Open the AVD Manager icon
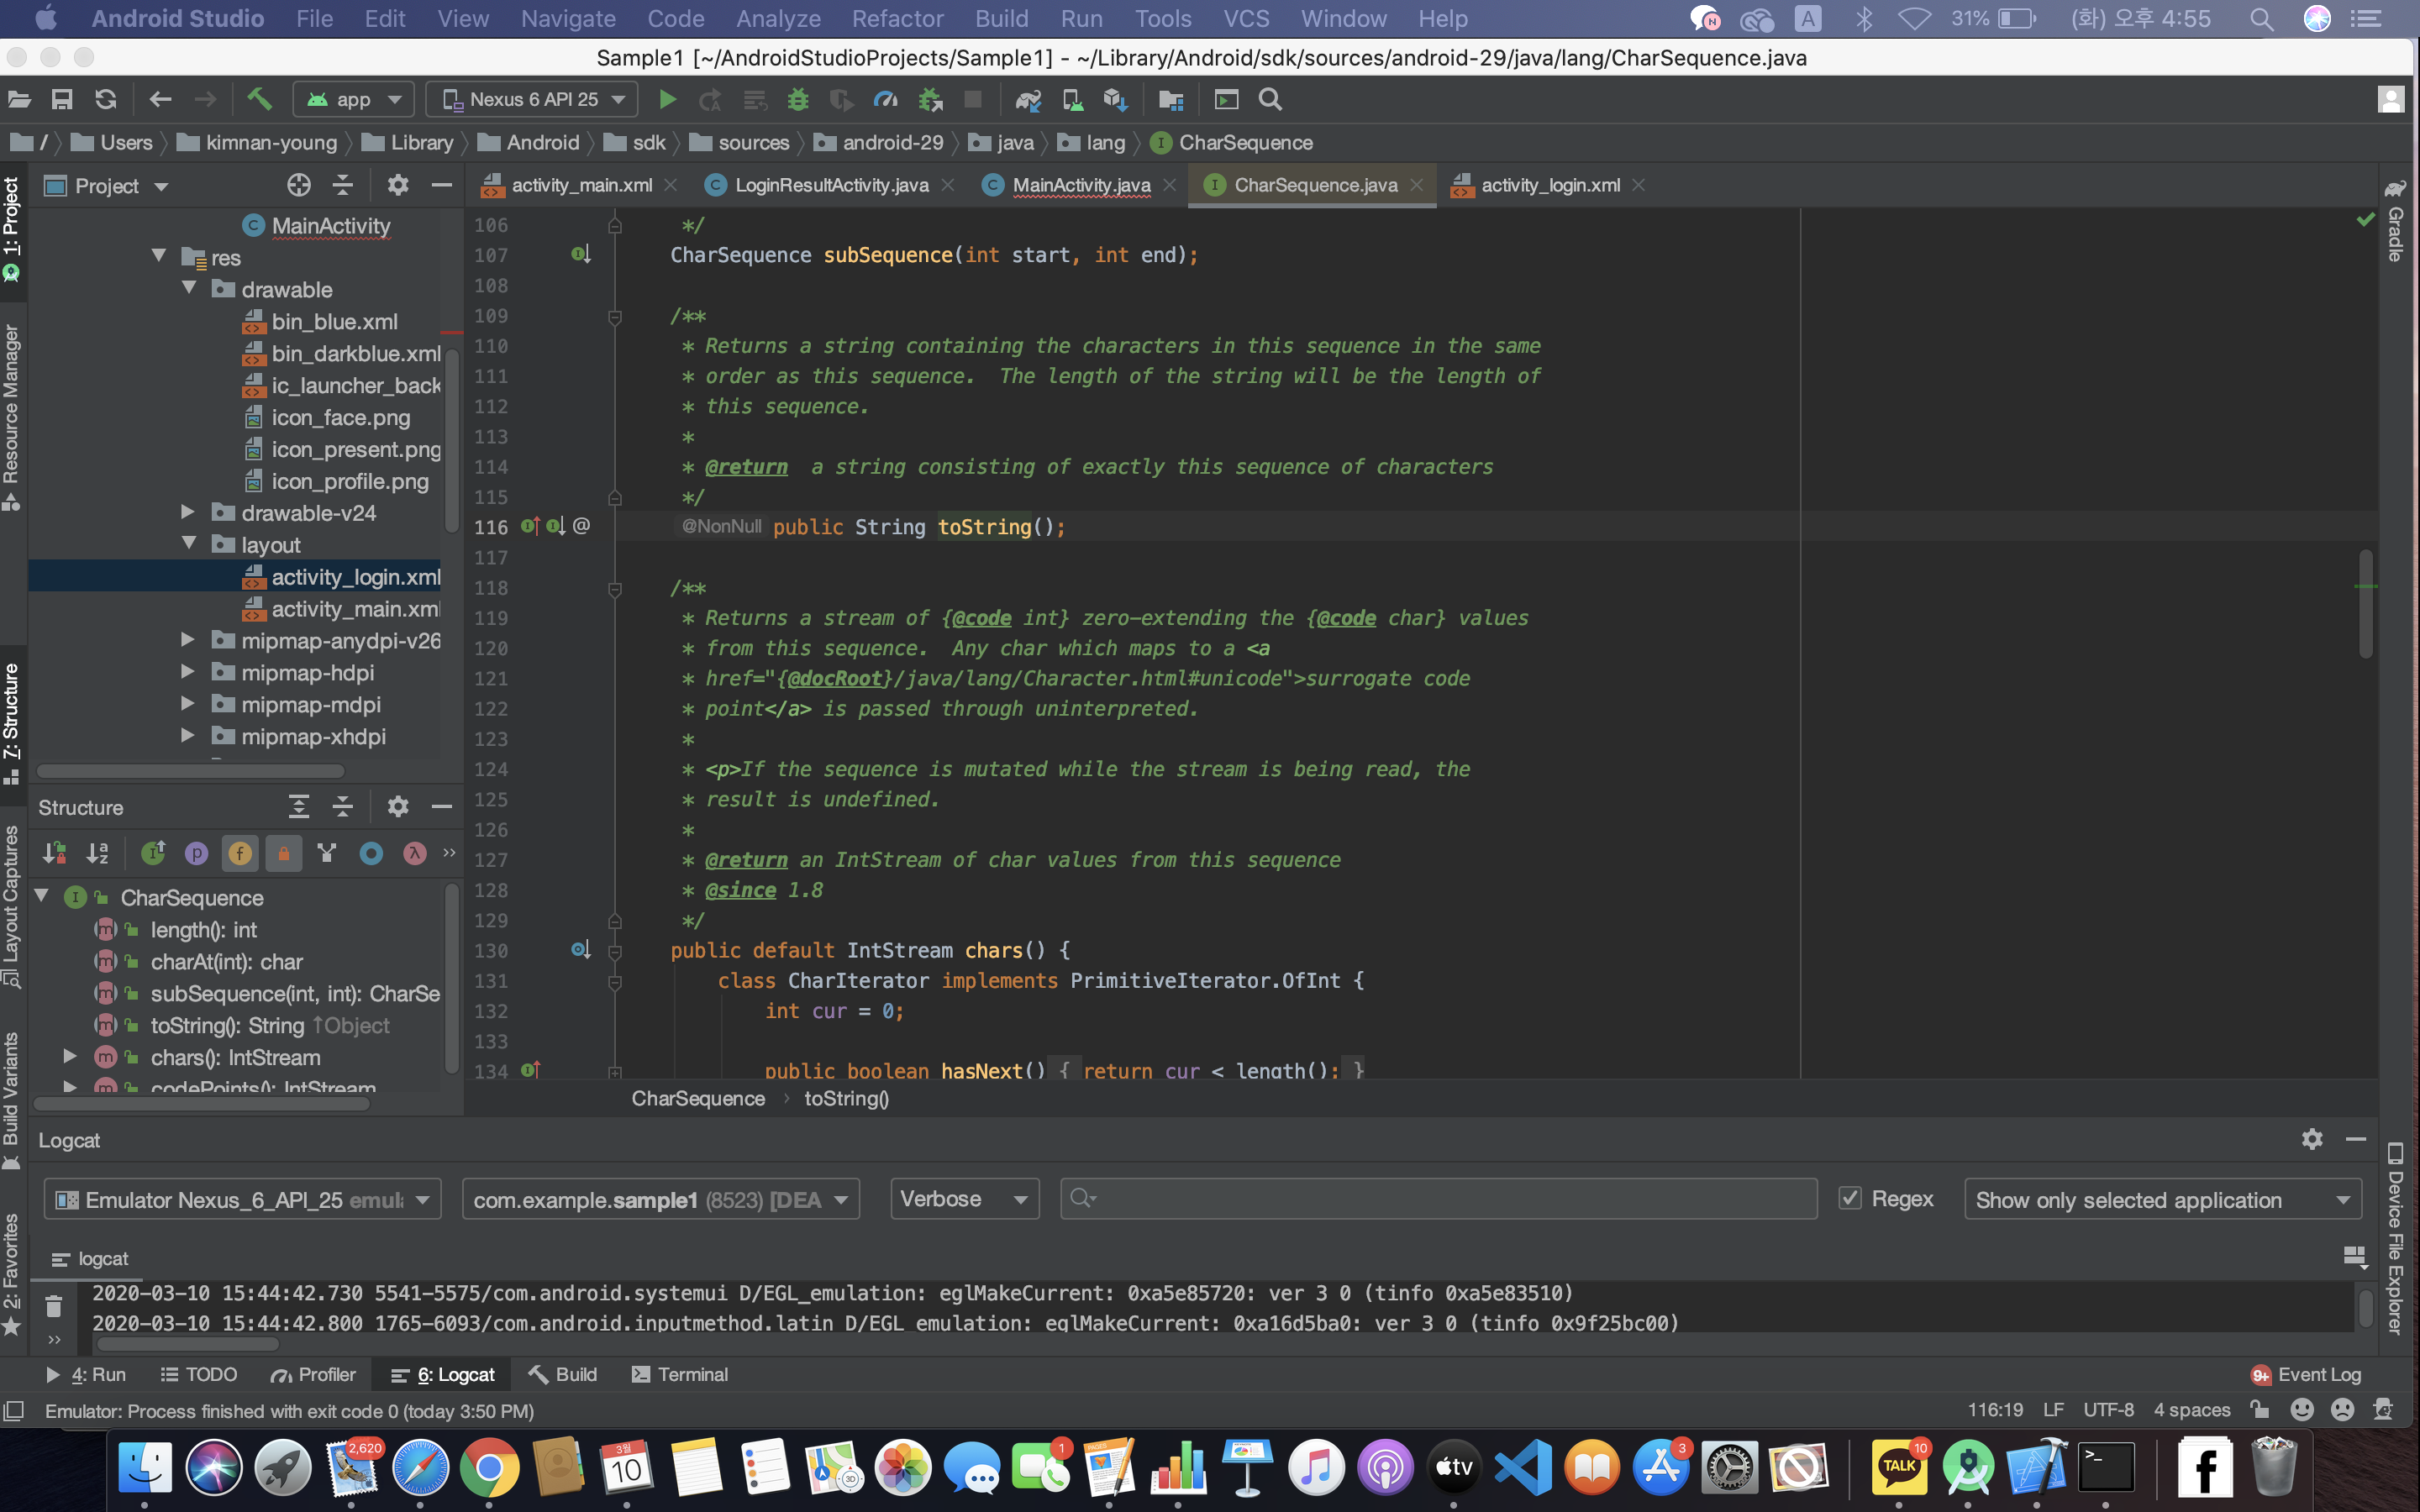2420x1512 pixels. (1072, 99)
